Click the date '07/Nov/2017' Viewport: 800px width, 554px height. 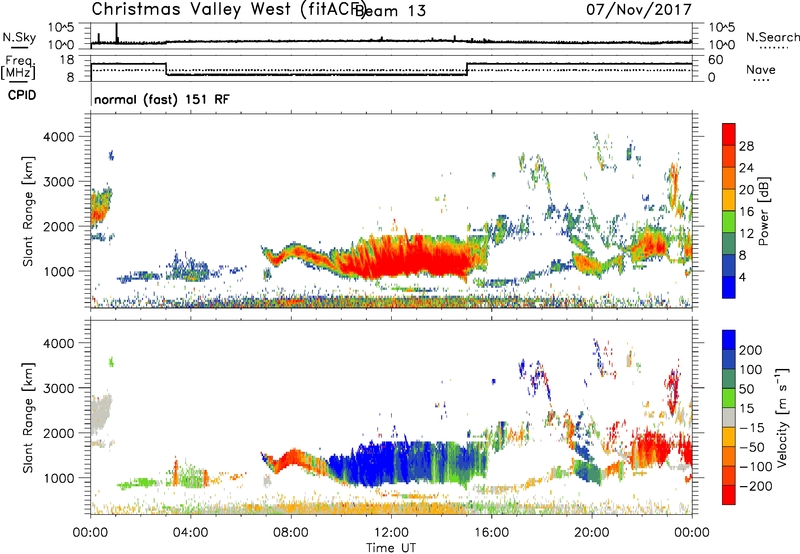pyautogui.click(x=639, y=9)
